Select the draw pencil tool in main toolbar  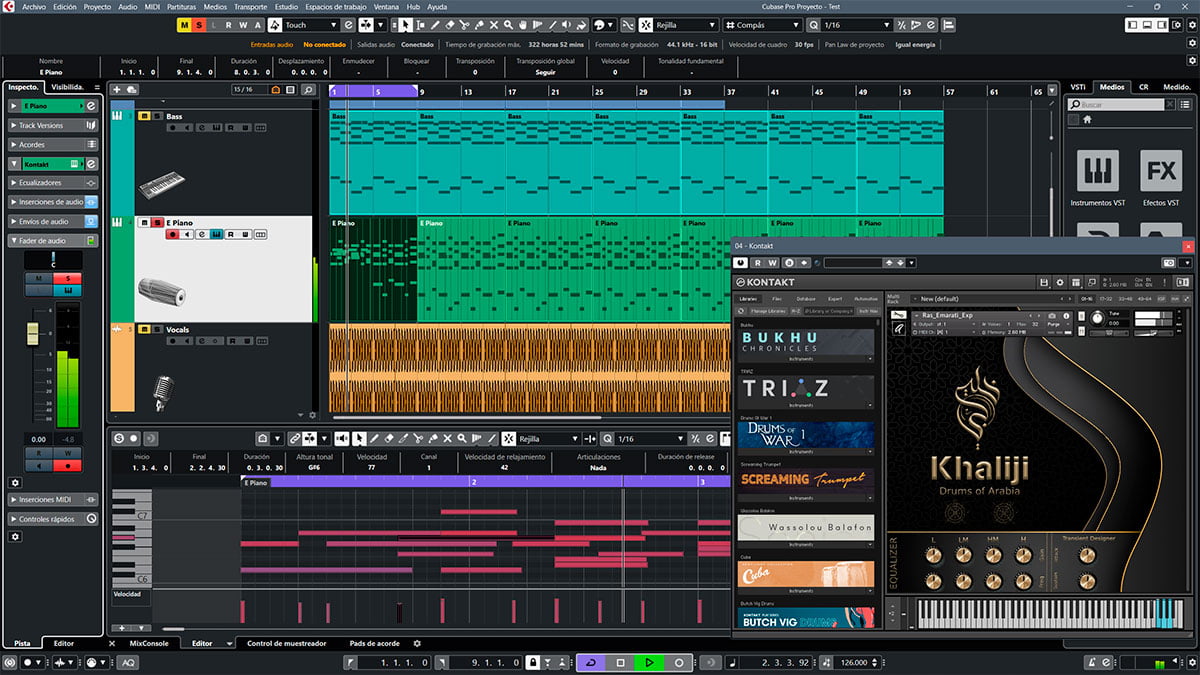435,24
